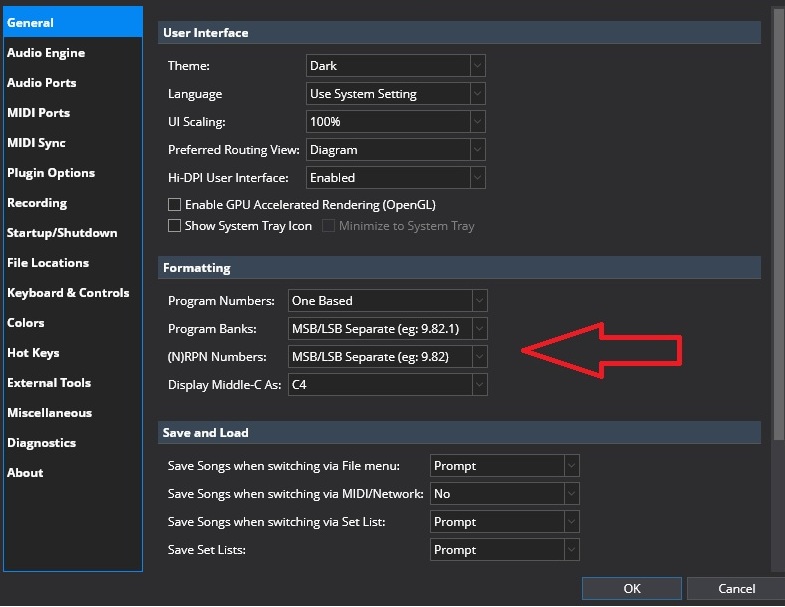The height and width of the screenshot is (607, 785).
Task: Open the Diagnostics page
Action: pyautogui.click(x=41, y=443)
